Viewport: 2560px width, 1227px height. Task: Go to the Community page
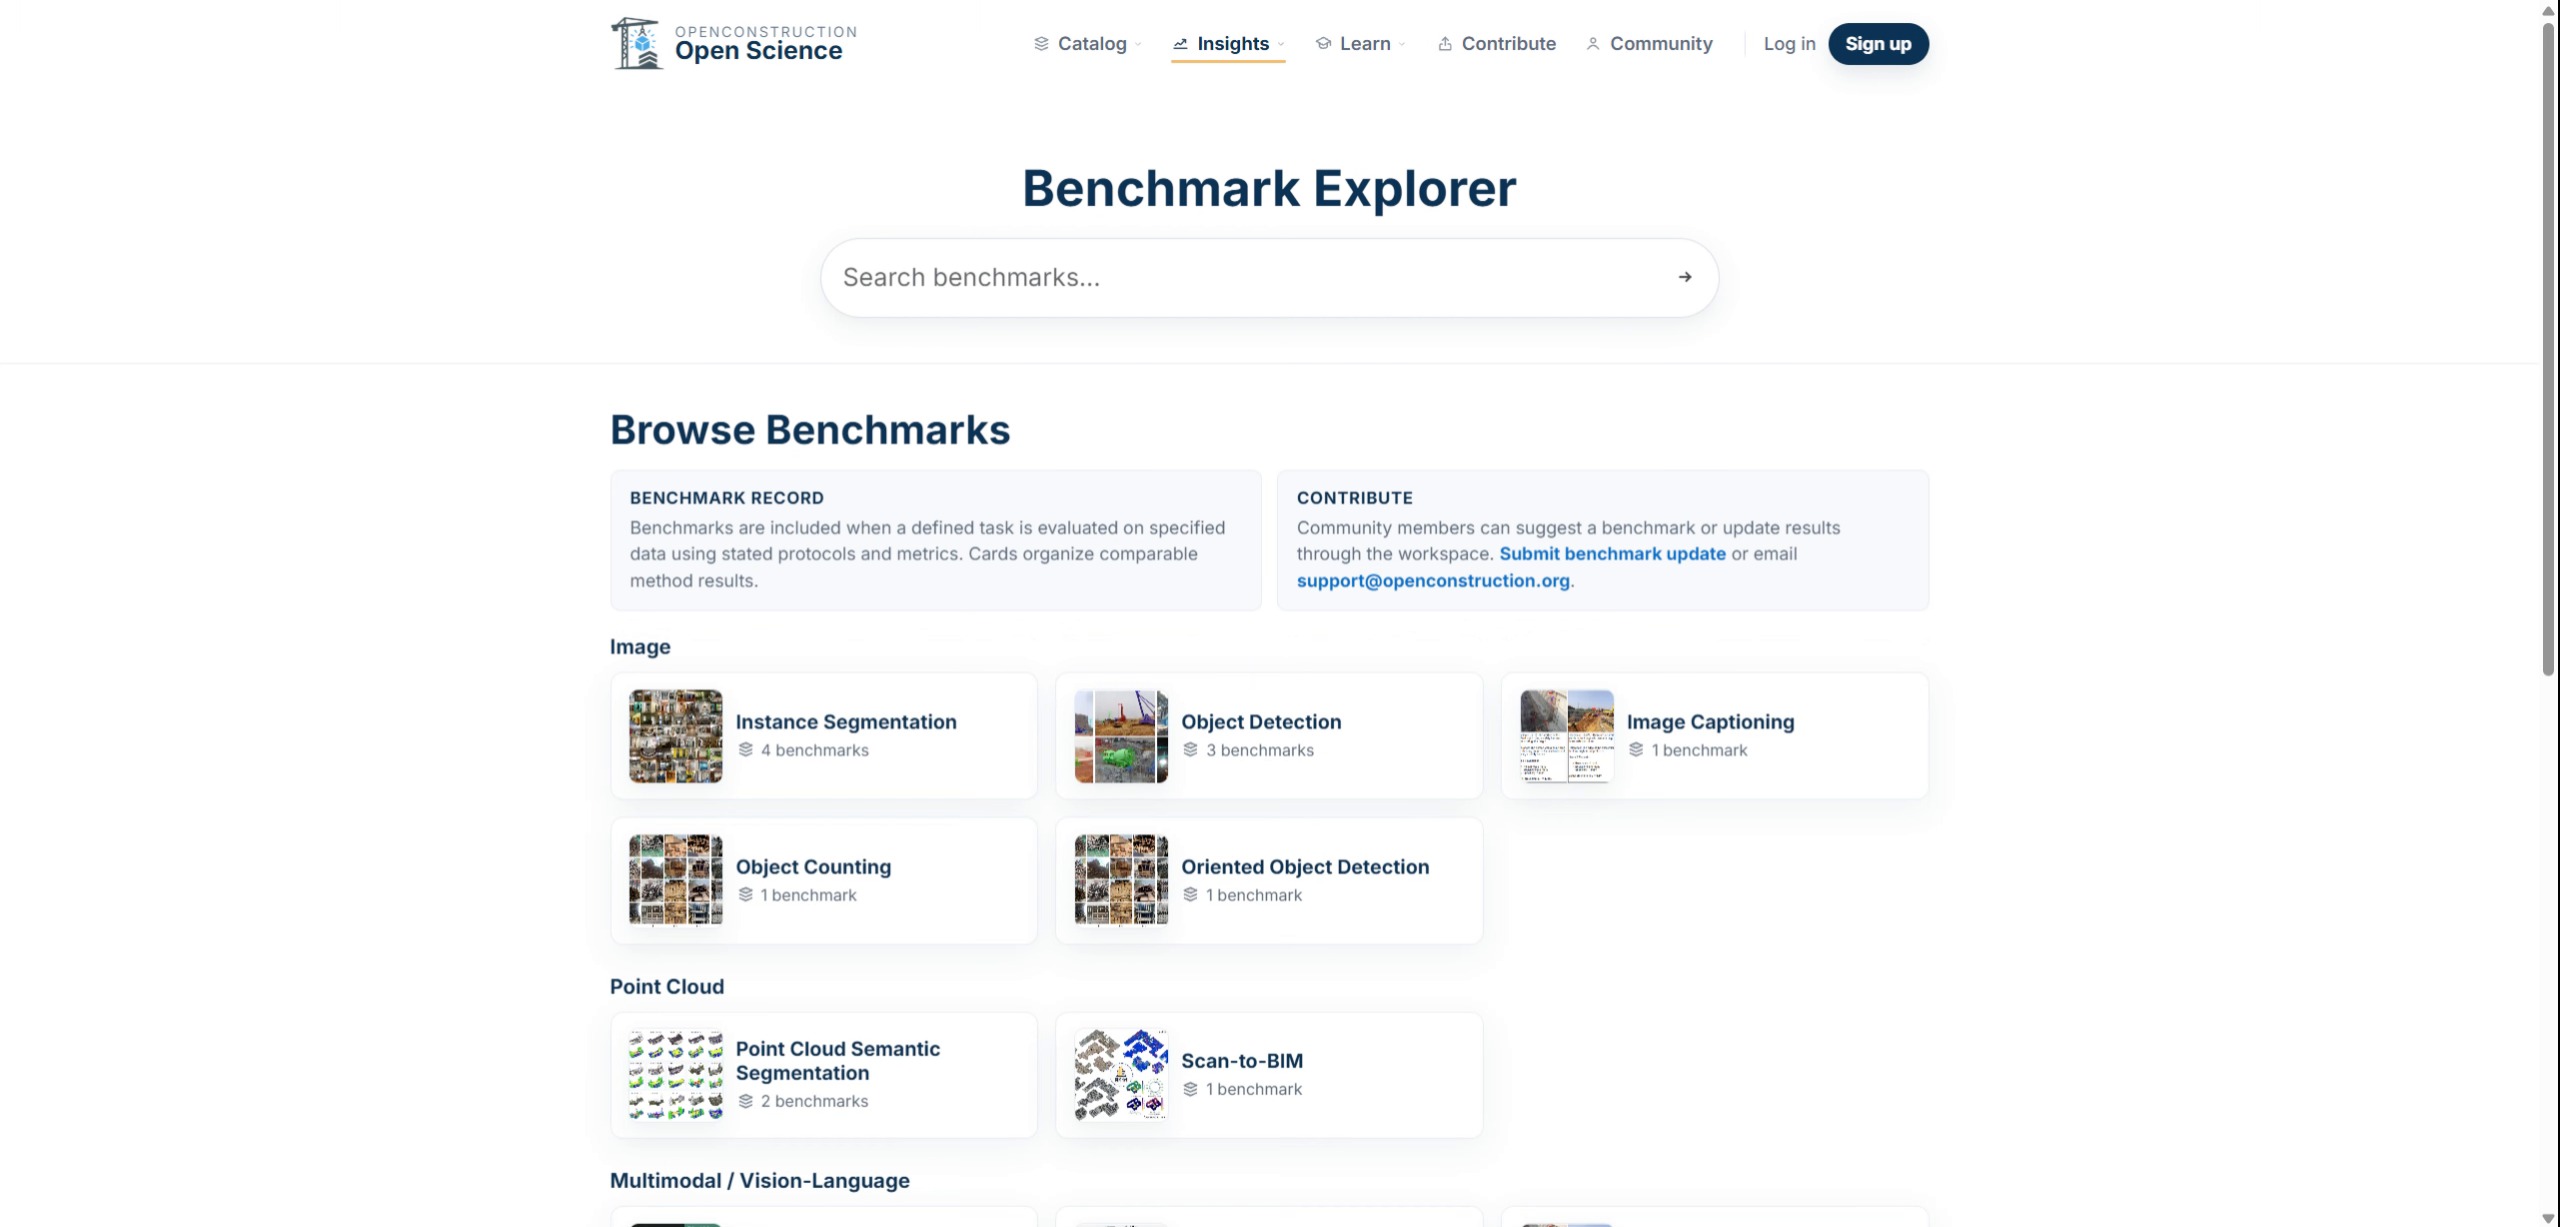click(1649, 44)
